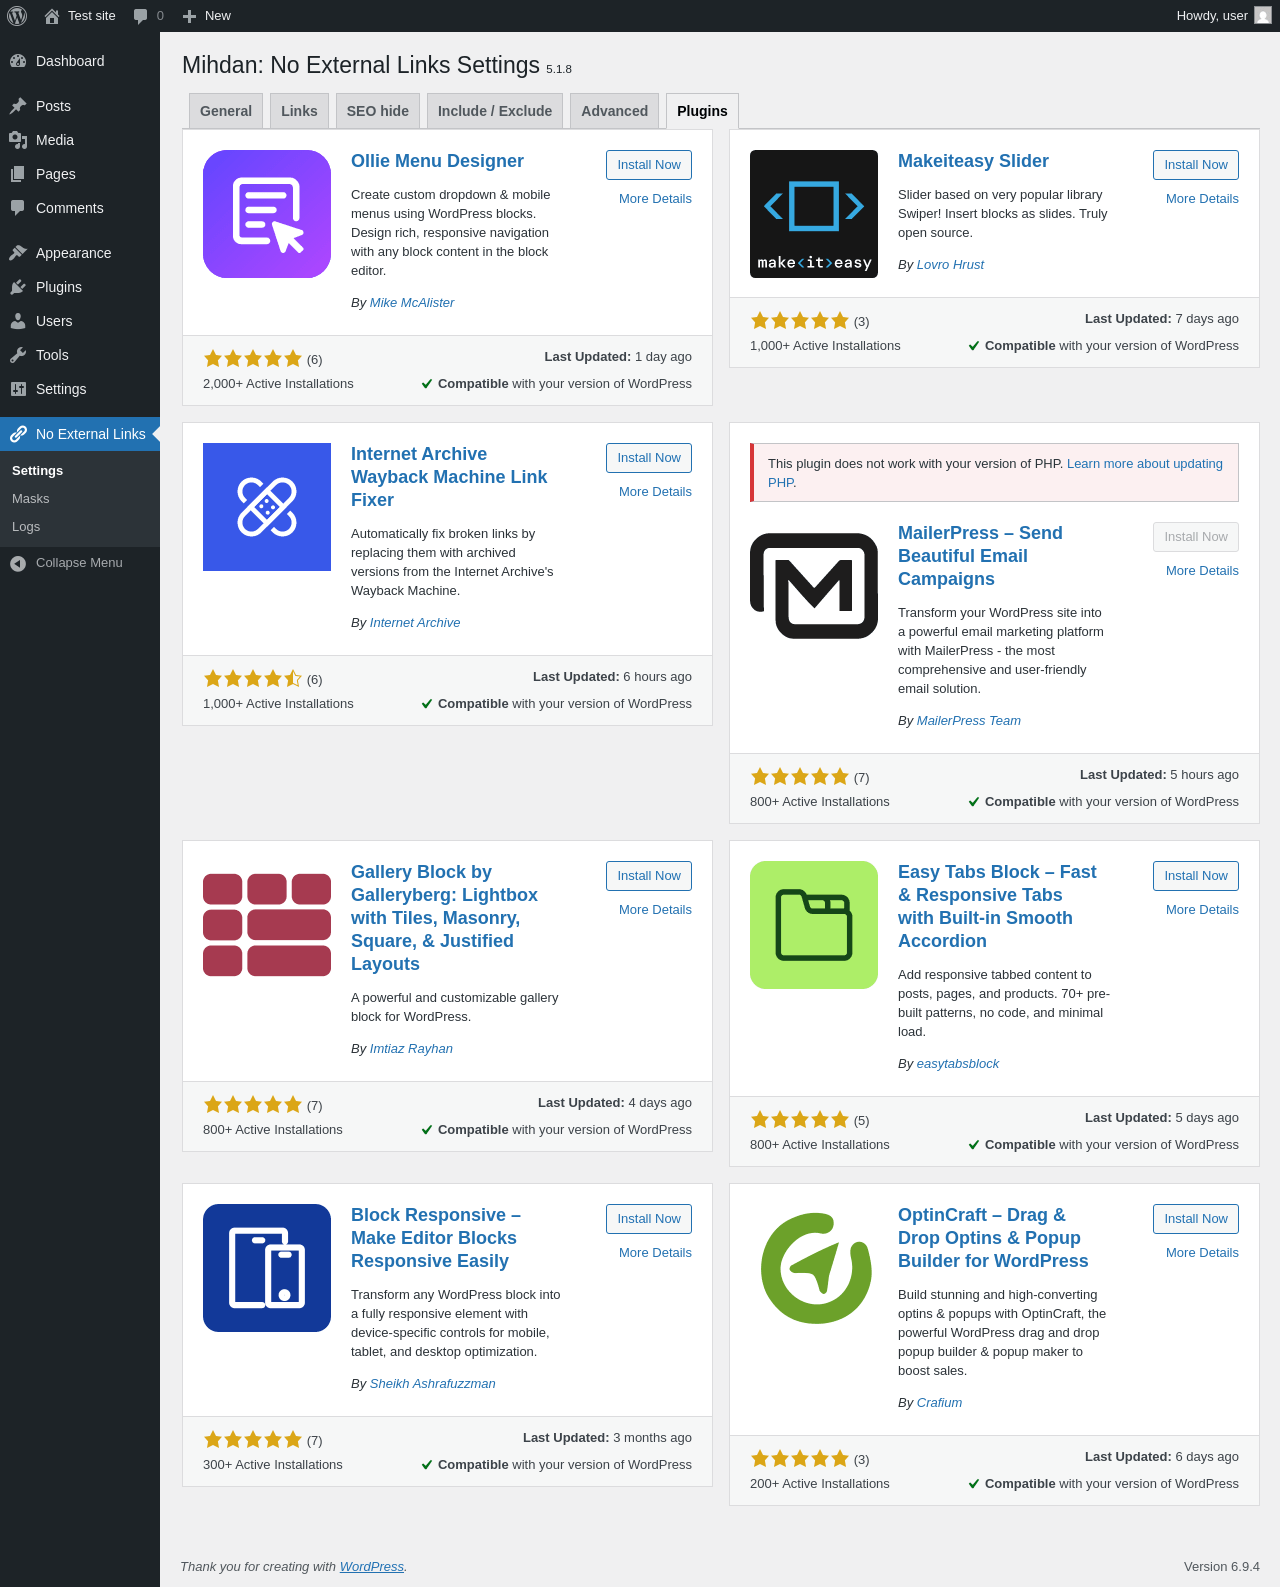Open the OptinCraft plugin title link
The width and height of the screenshot is (1280, 1587).
point(993,1238)
